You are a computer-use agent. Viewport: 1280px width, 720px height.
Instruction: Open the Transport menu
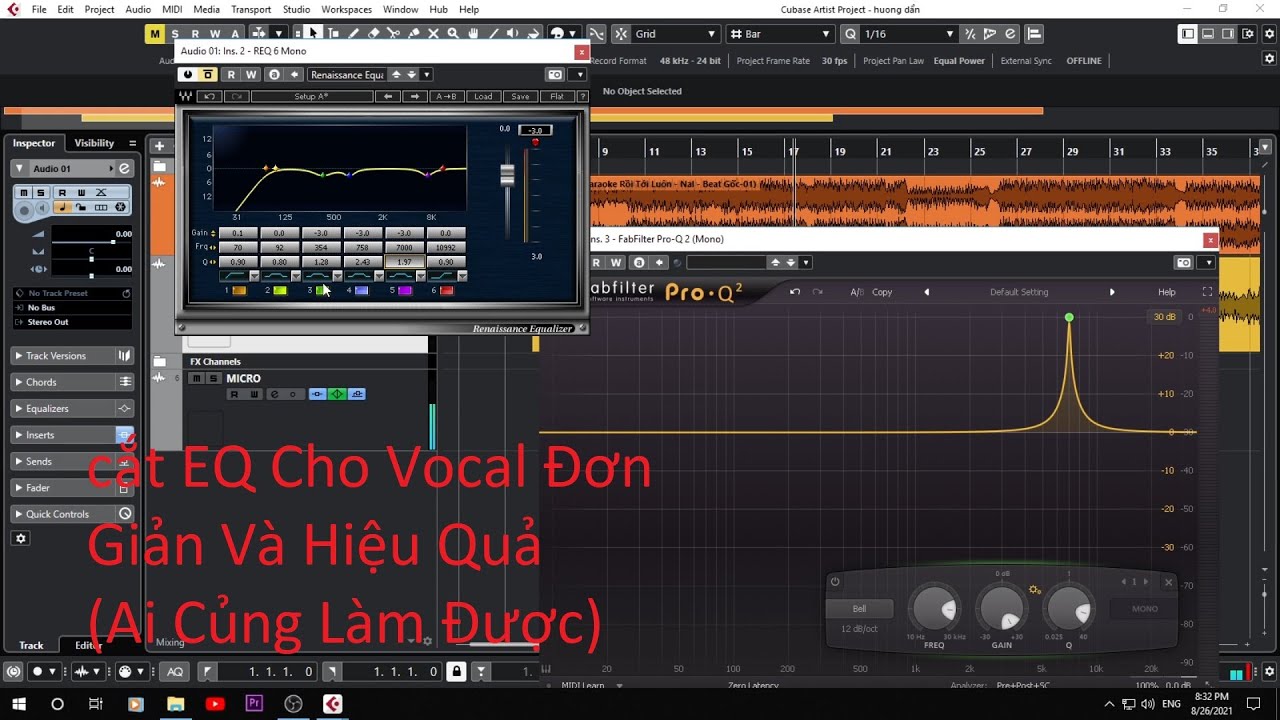click(251, 9)
